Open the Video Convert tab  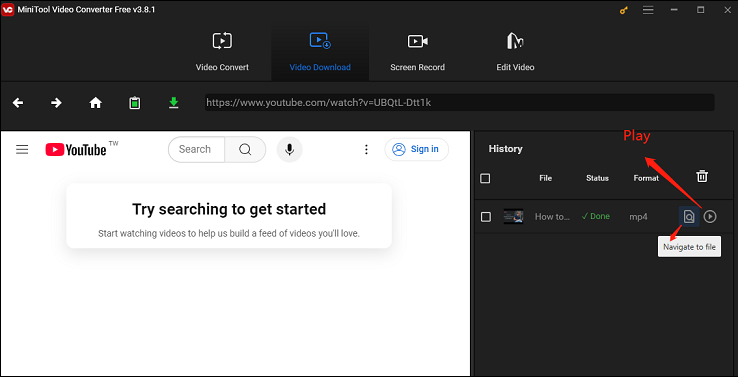click(222, 52)
